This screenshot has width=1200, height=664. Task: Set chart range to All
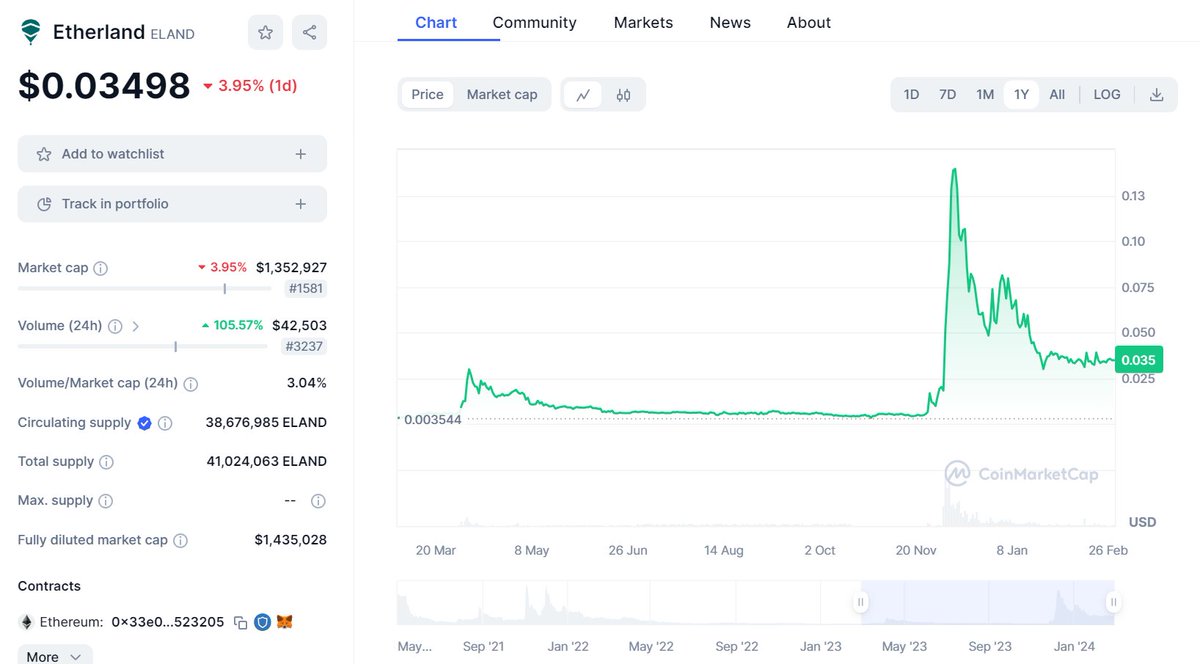click(x=1057, y=95)
